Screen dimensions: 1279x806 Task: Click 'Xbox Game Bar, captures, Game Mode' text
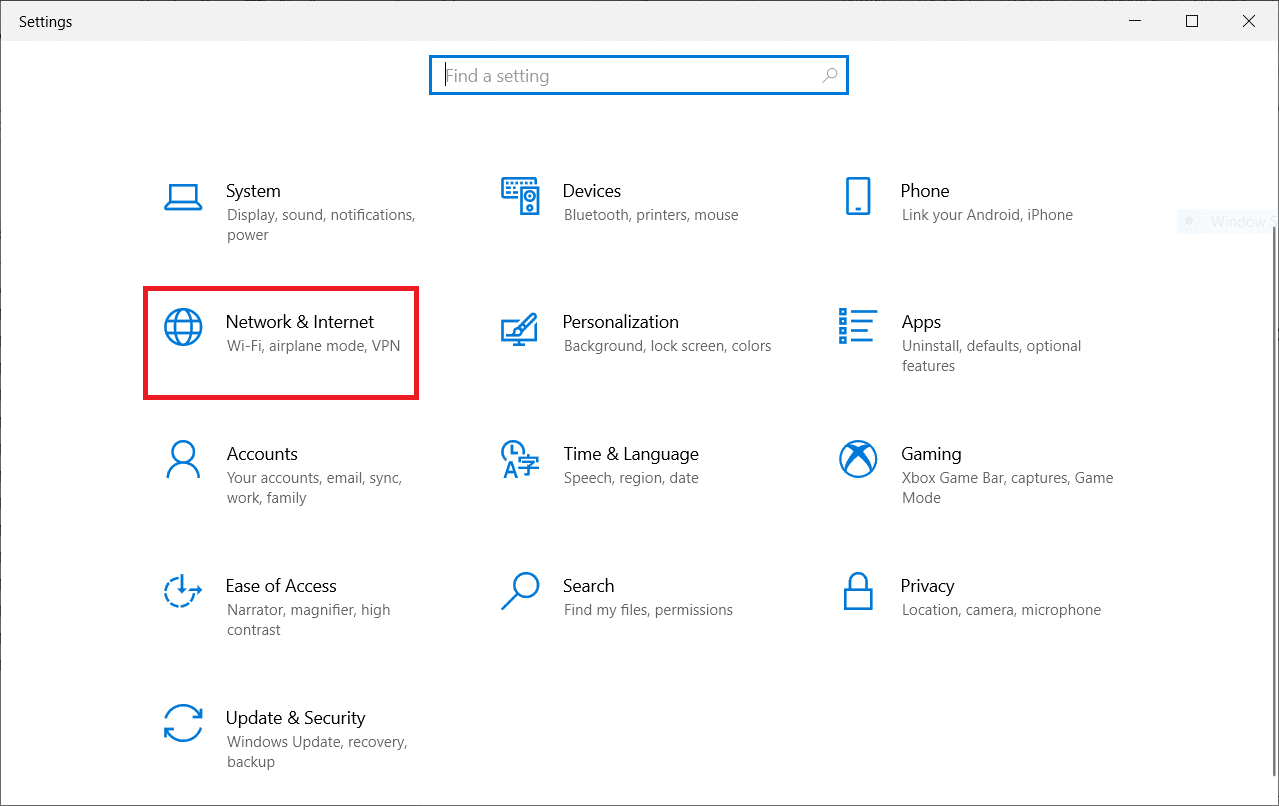point(1008,488)
